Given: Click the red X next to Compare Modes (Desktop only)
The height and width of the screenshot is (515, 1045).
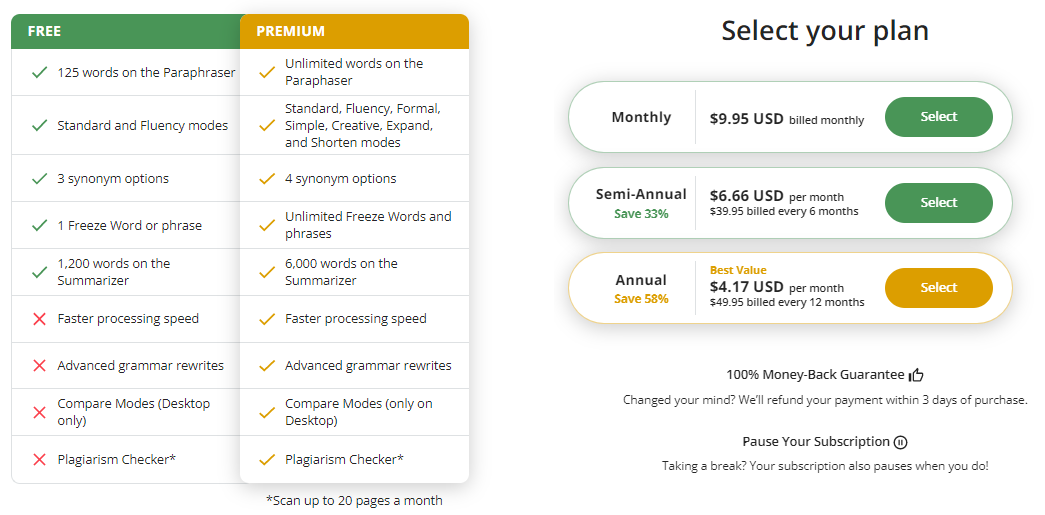Looking at the screenshot, I should click(40, 412).
